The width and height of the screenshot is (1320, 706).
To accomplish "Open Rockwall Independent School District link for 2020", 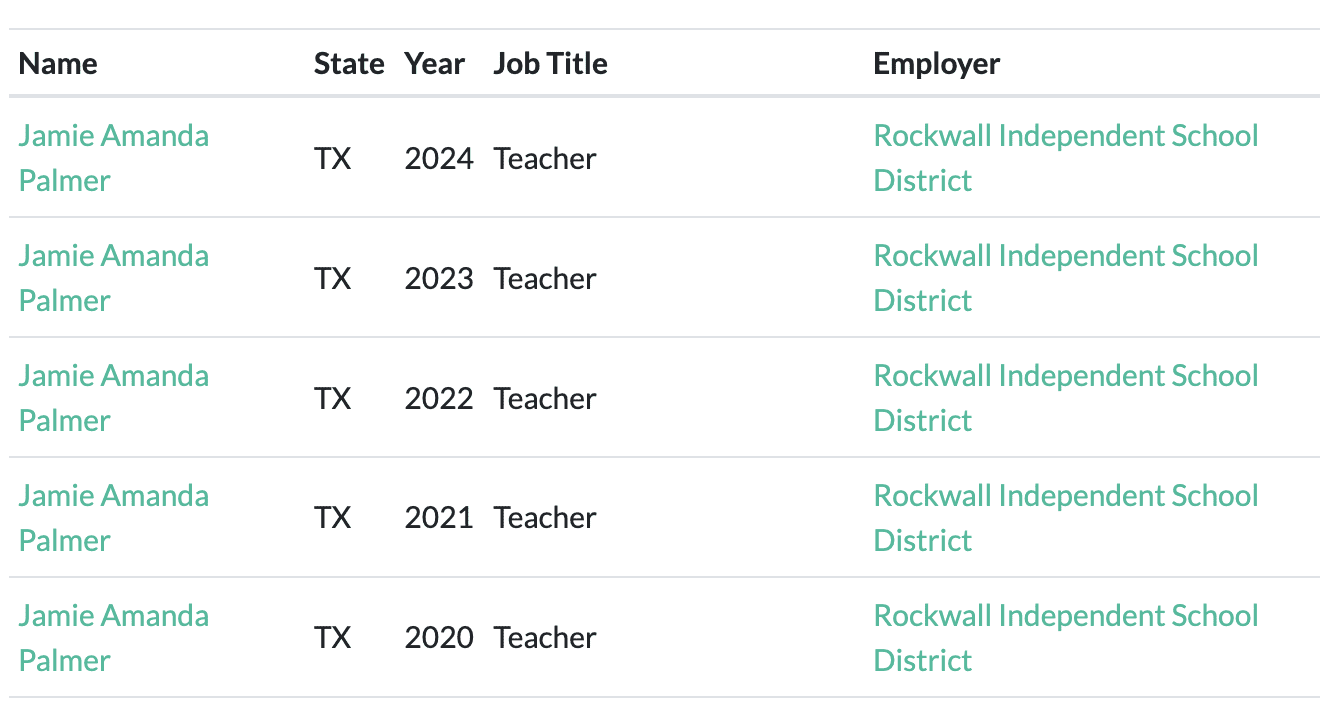I will (1066, 638).
